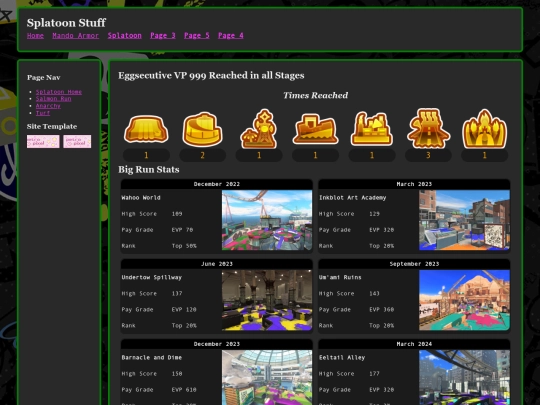Click the third gold tower stage badge
Image resolution: width=540 pixels, height=405 pixels.
(x=259, y=129)
